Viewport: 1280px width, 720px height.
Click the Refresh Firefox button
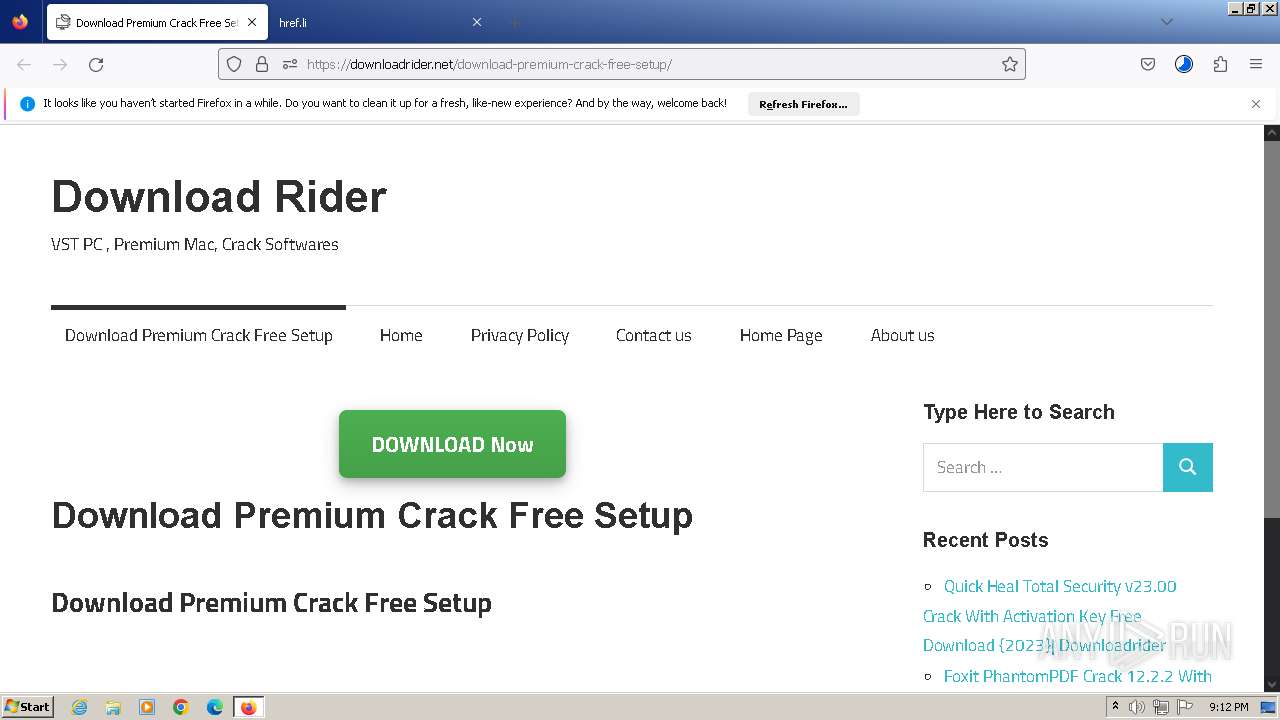point(803,104)
